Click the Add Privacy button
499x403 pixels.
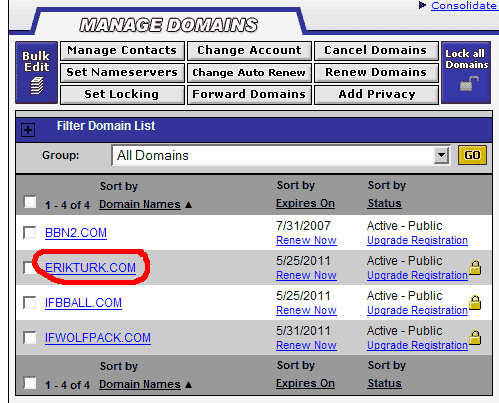[376, 95]
